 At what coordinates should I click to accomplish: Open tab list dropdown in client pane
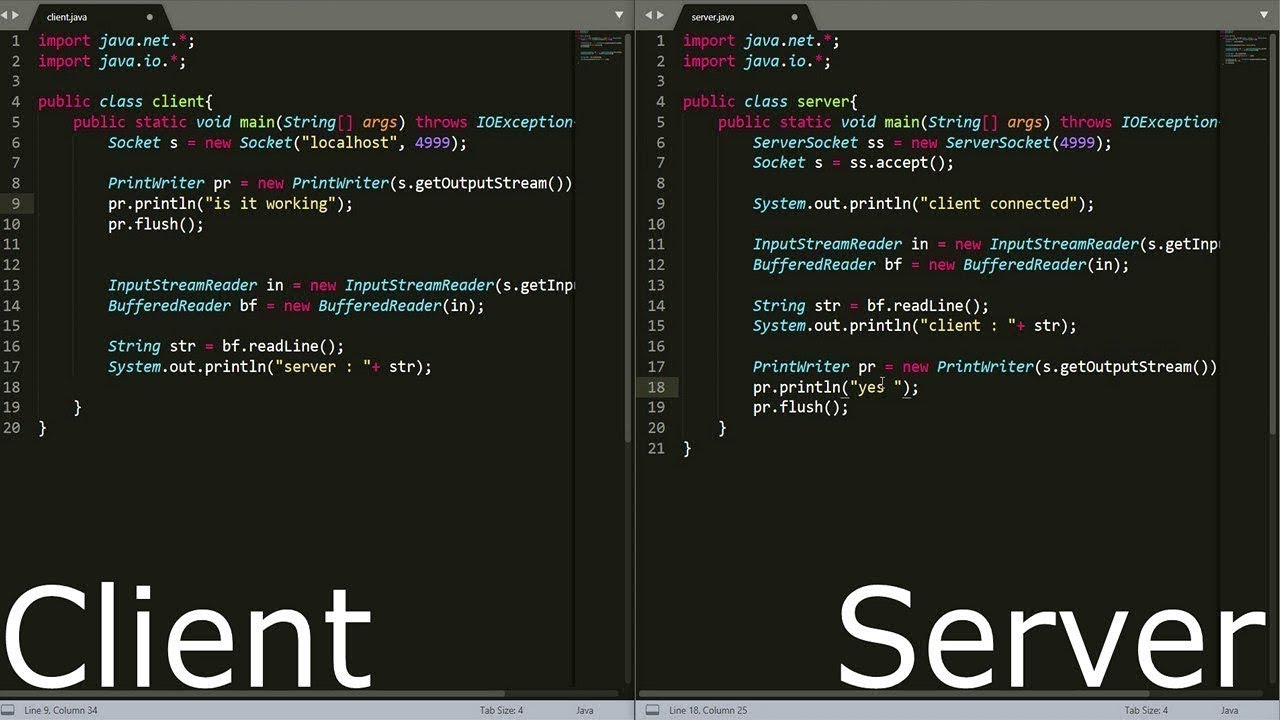click(619, 16)
